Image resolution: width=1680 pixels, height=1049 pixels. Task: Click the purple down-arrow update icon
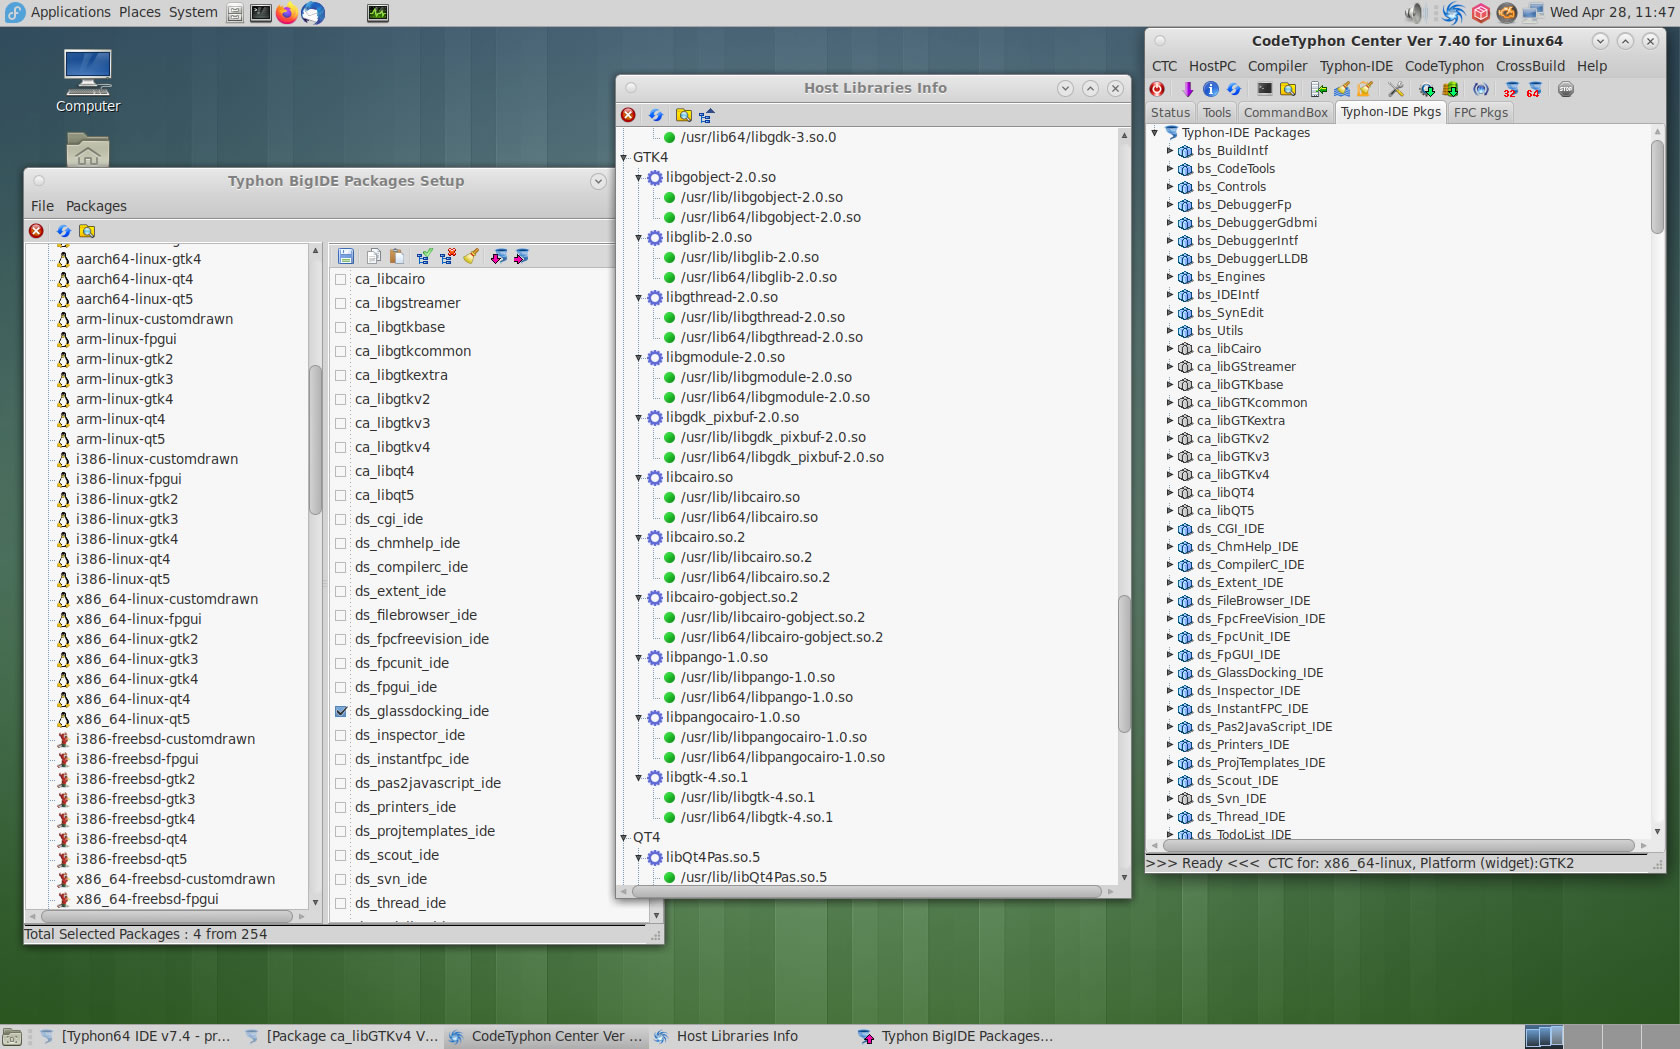pos(1188,89)
